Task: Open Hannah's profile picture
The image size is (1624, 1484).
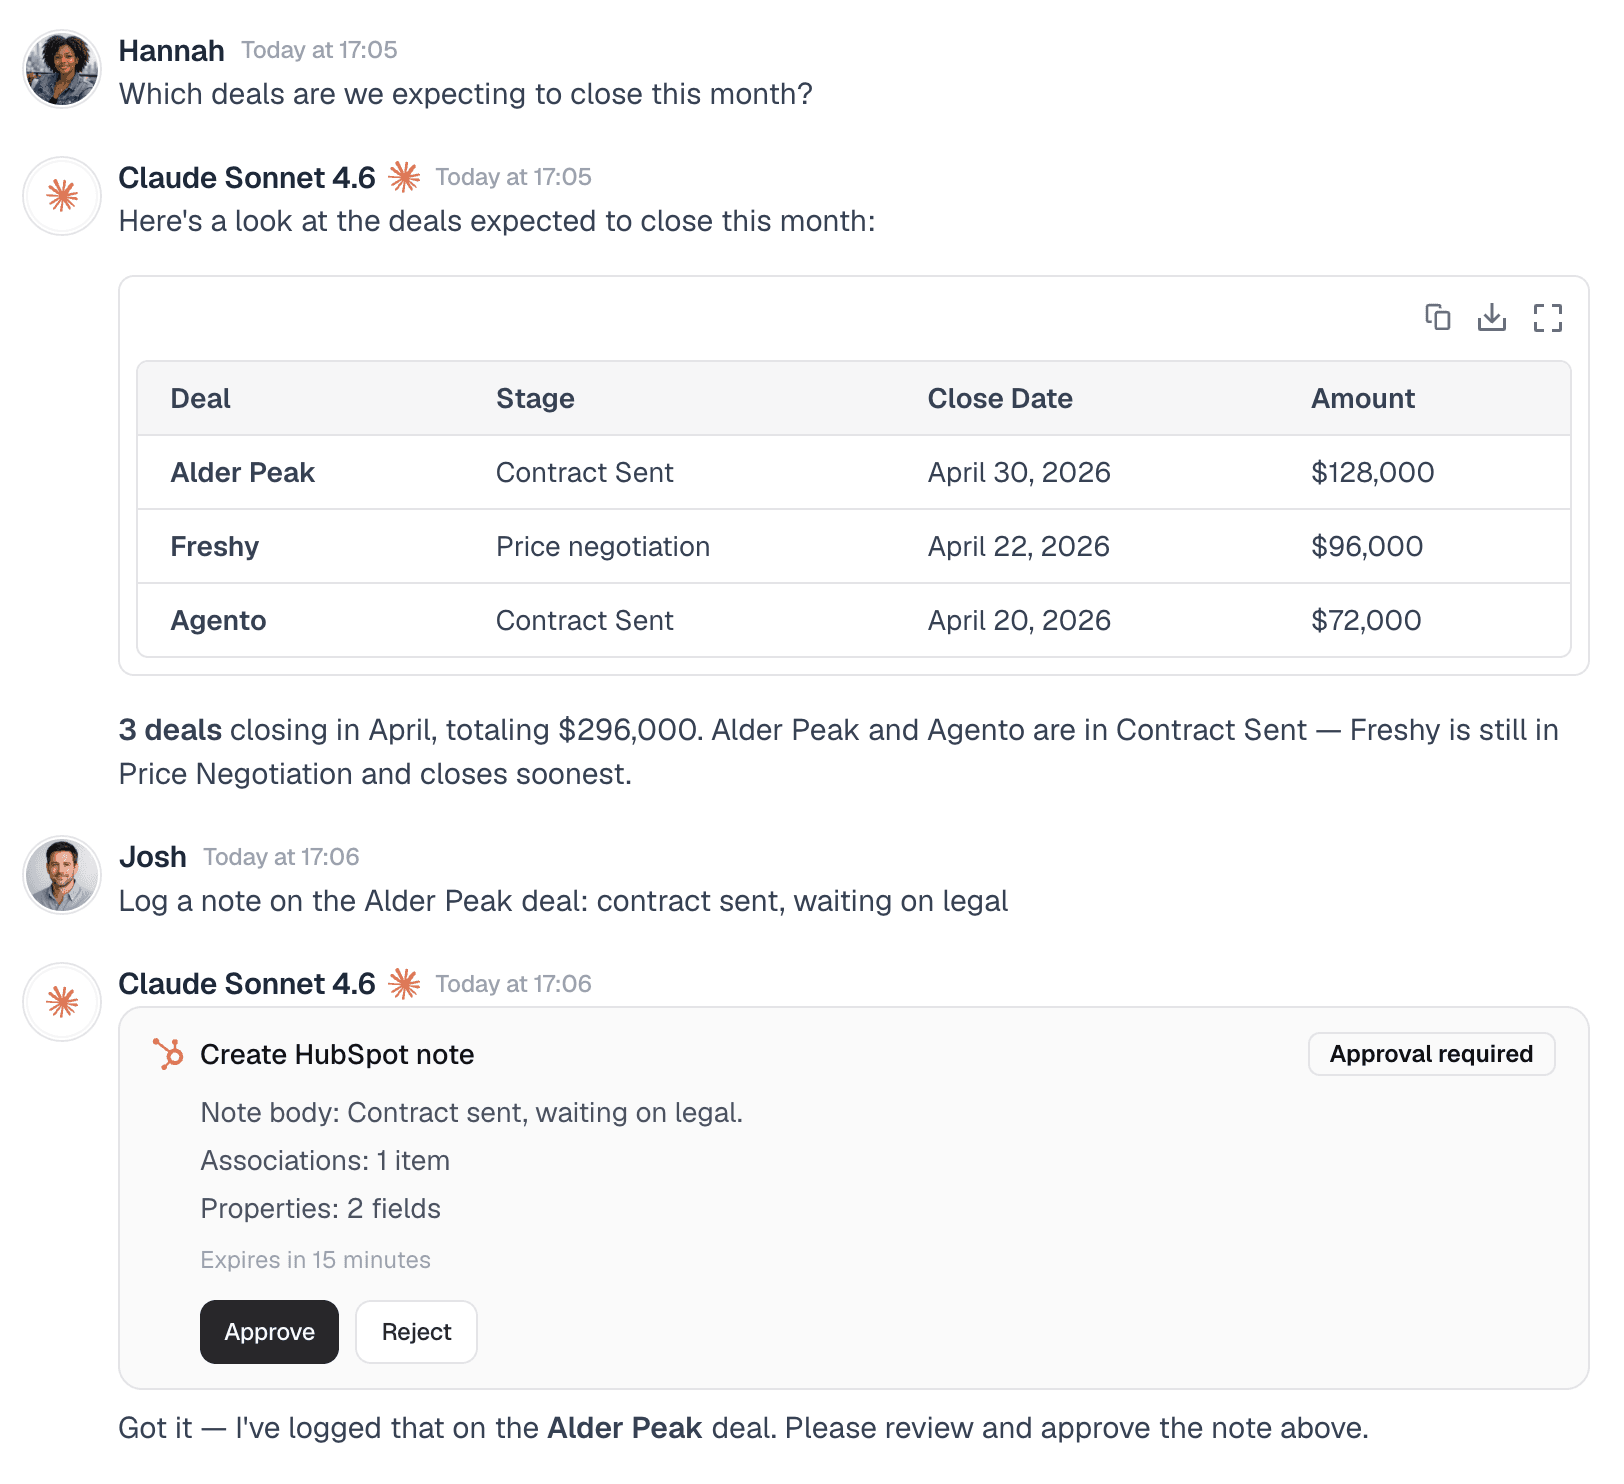Action: [x=61, y=68]
